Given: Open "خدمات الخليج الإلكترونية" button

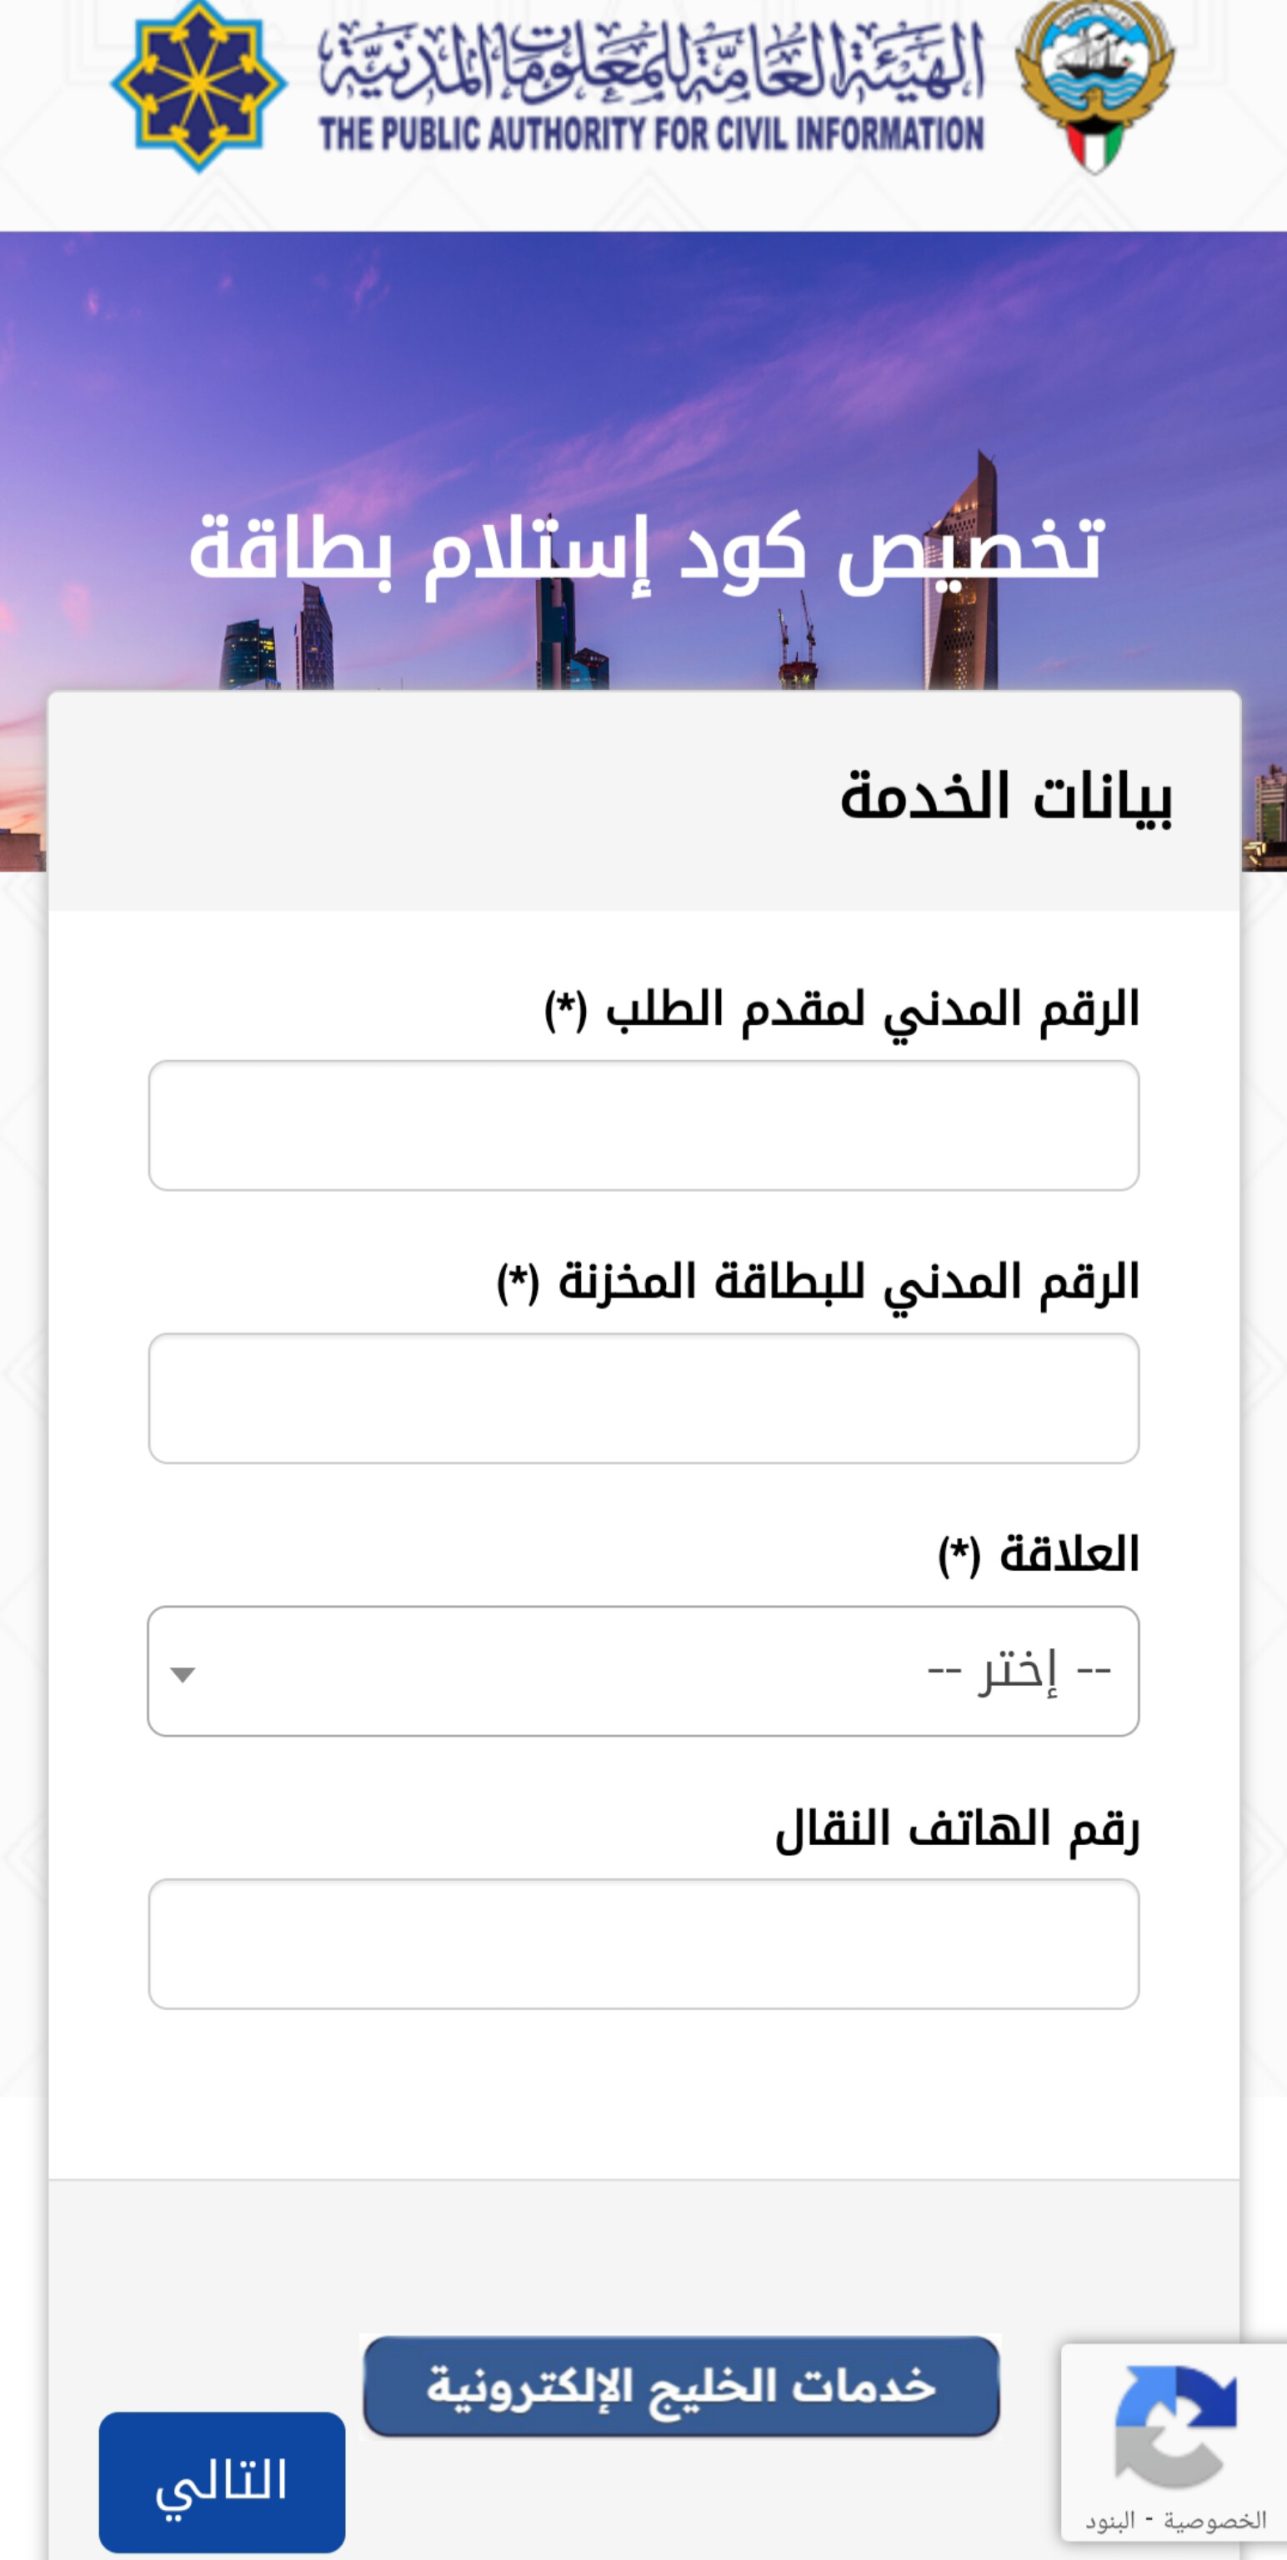Looking at the screenshot, I should (681, 2387).
